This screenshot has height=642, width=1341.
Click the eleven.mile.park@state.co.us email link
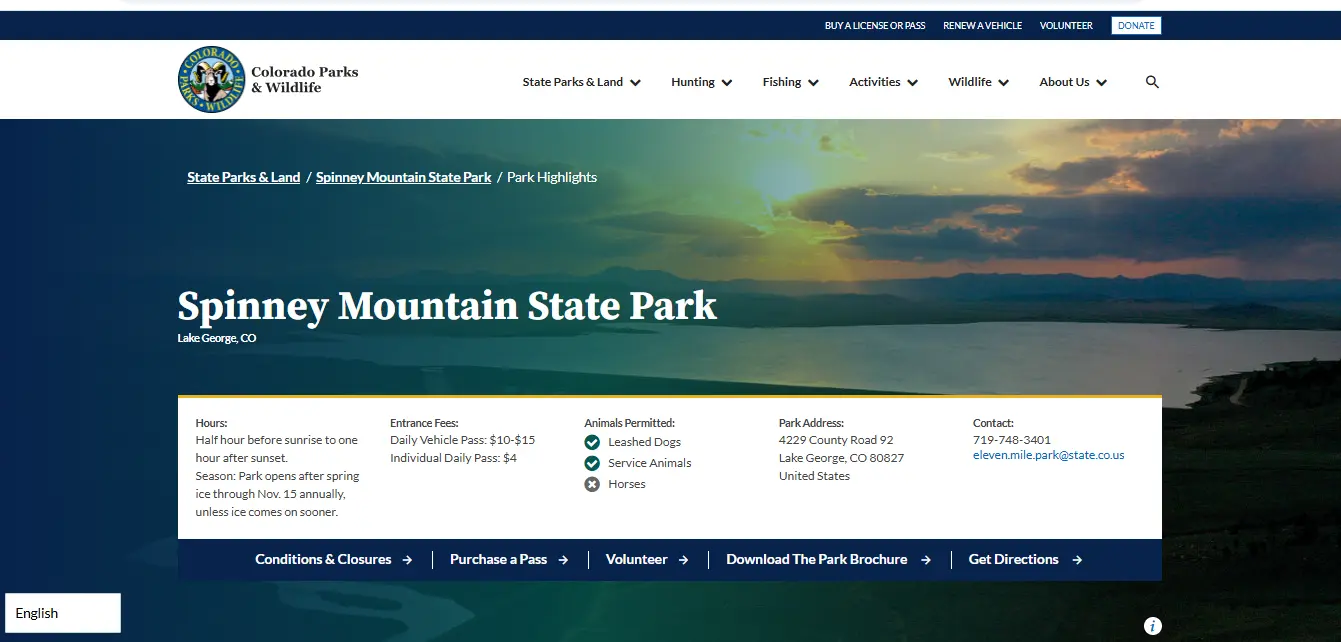point(1048,455)
